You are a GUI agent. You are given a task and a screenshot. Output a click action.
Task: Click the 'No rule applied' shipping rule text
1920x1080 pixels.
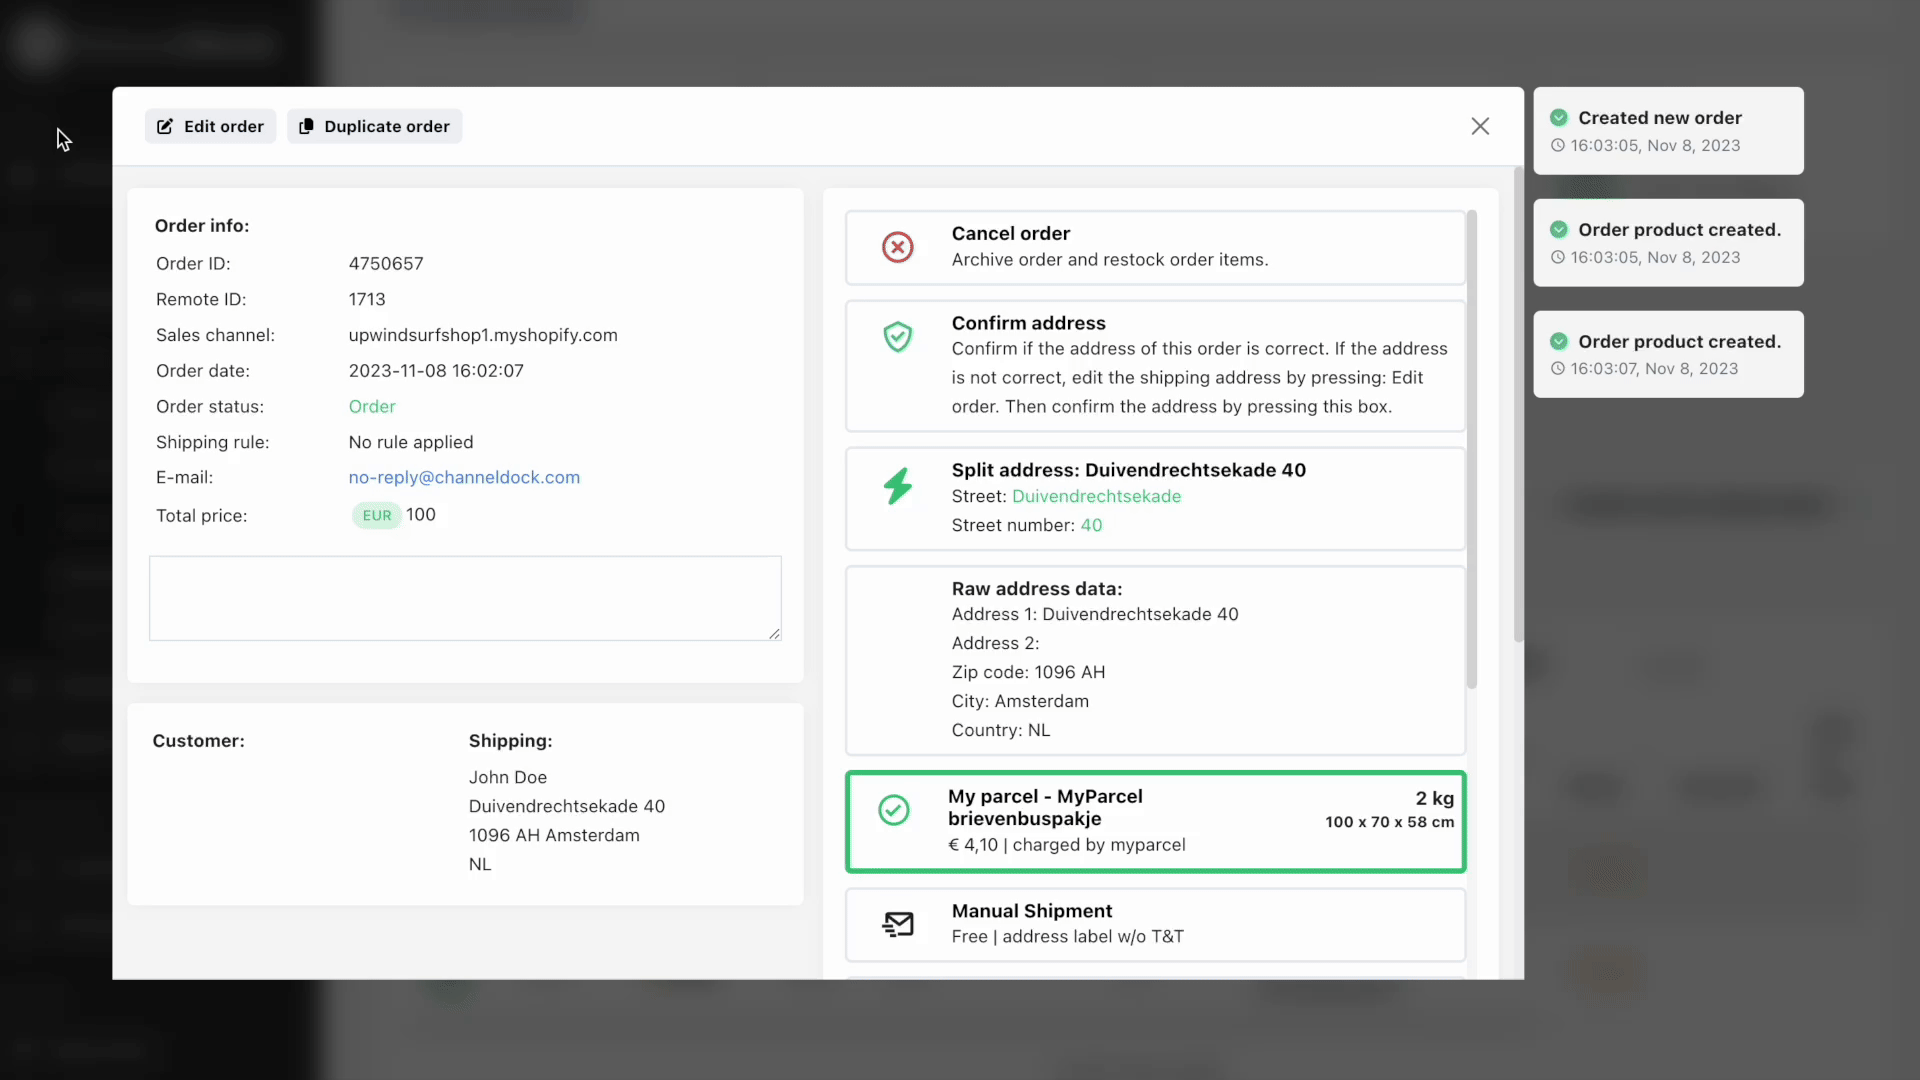click(411, 442)
